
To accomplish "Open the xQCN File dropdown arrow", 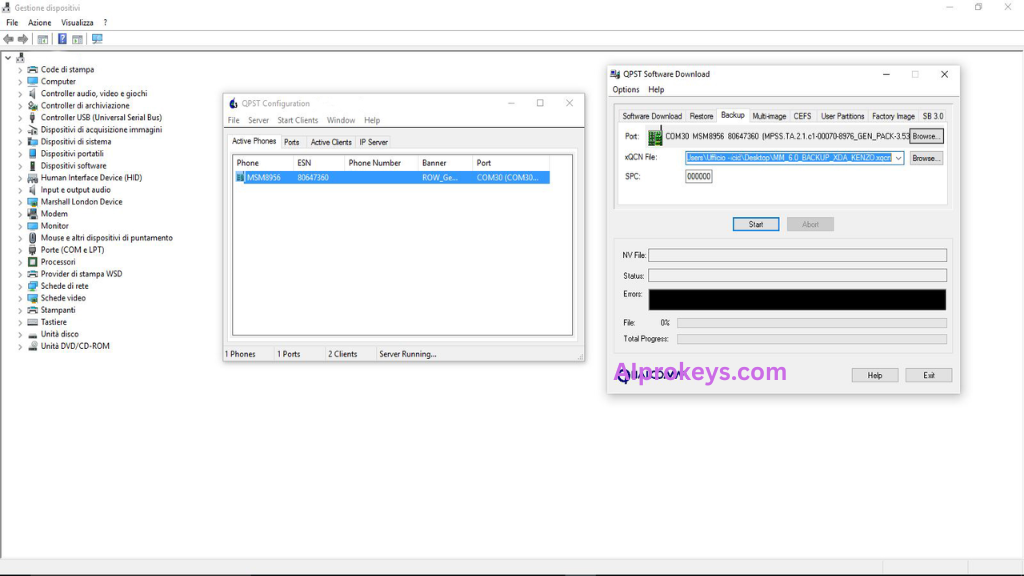I will tap(899, 159).
